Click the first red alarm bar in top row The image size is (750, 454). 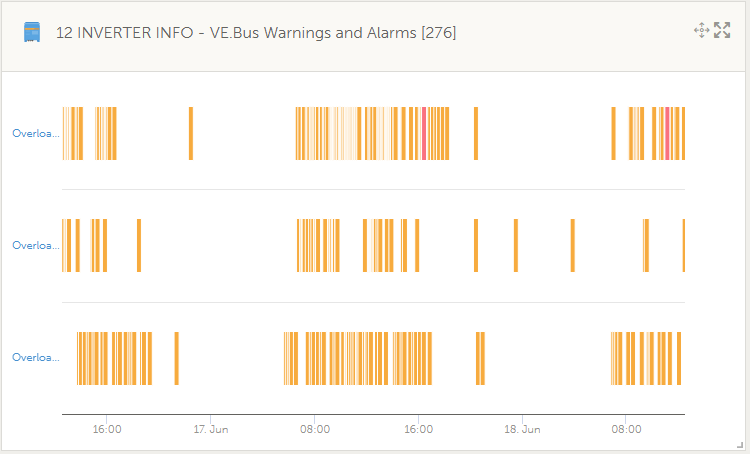tap(423, 133)
